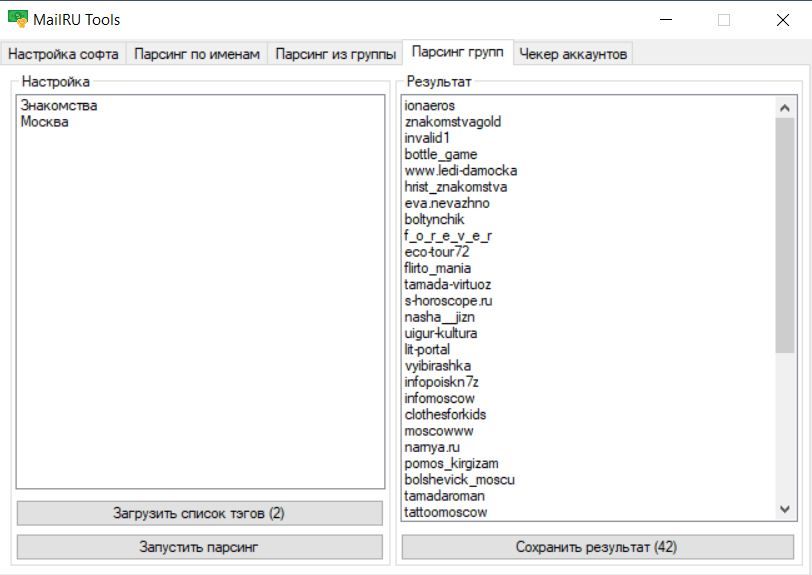Start parsing with Запустить парсинг
Image resolution: width=812 pixels, height=575 pixels.
(199, 547)
